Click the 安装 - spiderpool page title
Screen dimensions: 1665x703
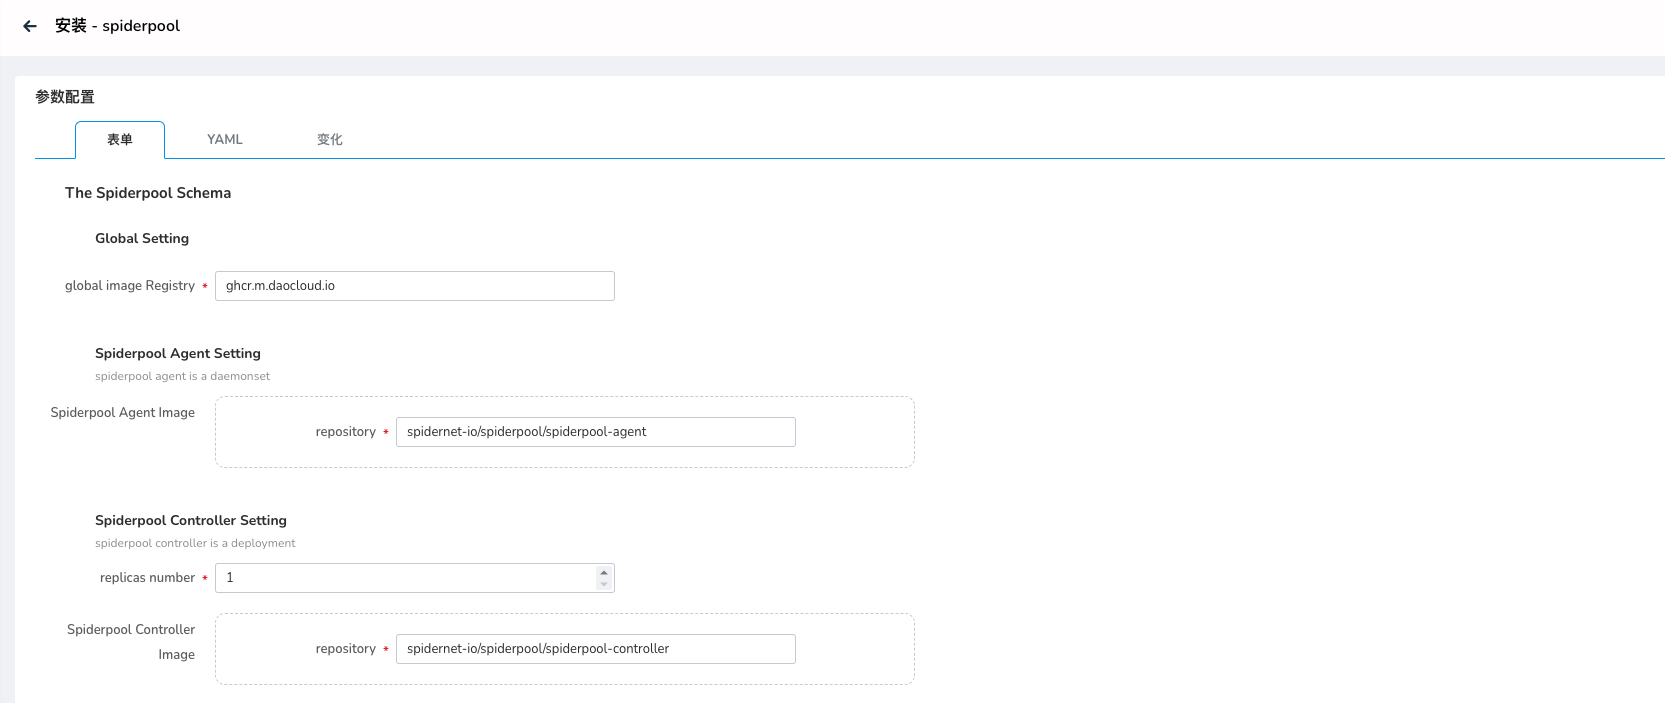(x=118, y=26)
